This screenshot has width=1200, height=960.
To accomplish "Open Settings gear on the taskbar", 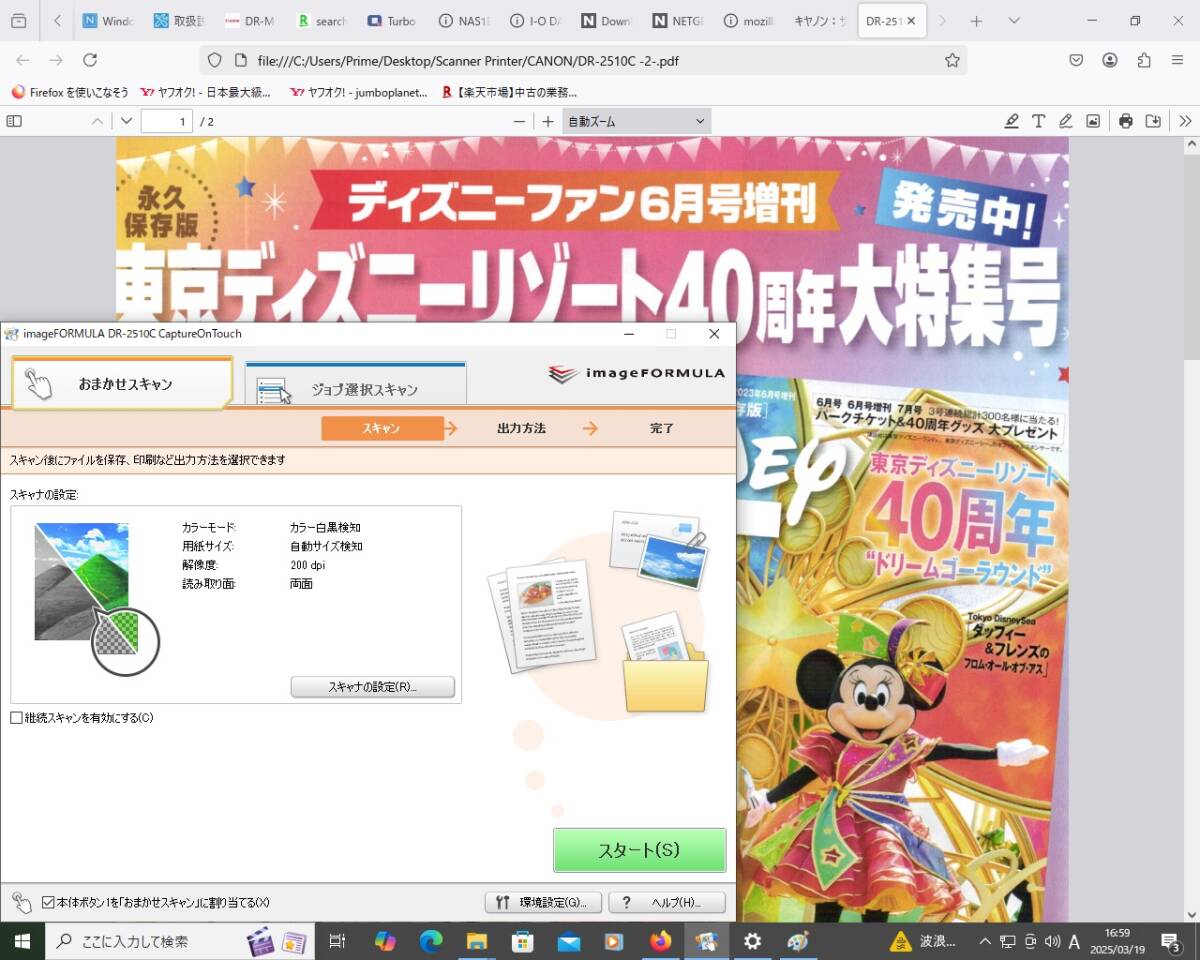I will point(752,941).
